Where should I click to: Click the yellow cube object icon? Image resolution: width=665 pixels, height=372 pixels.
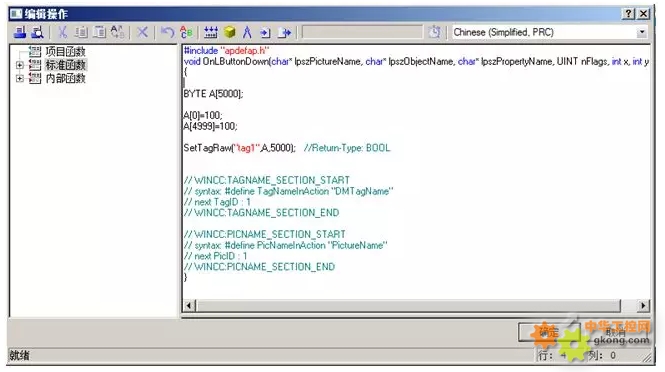coord(229,32)
